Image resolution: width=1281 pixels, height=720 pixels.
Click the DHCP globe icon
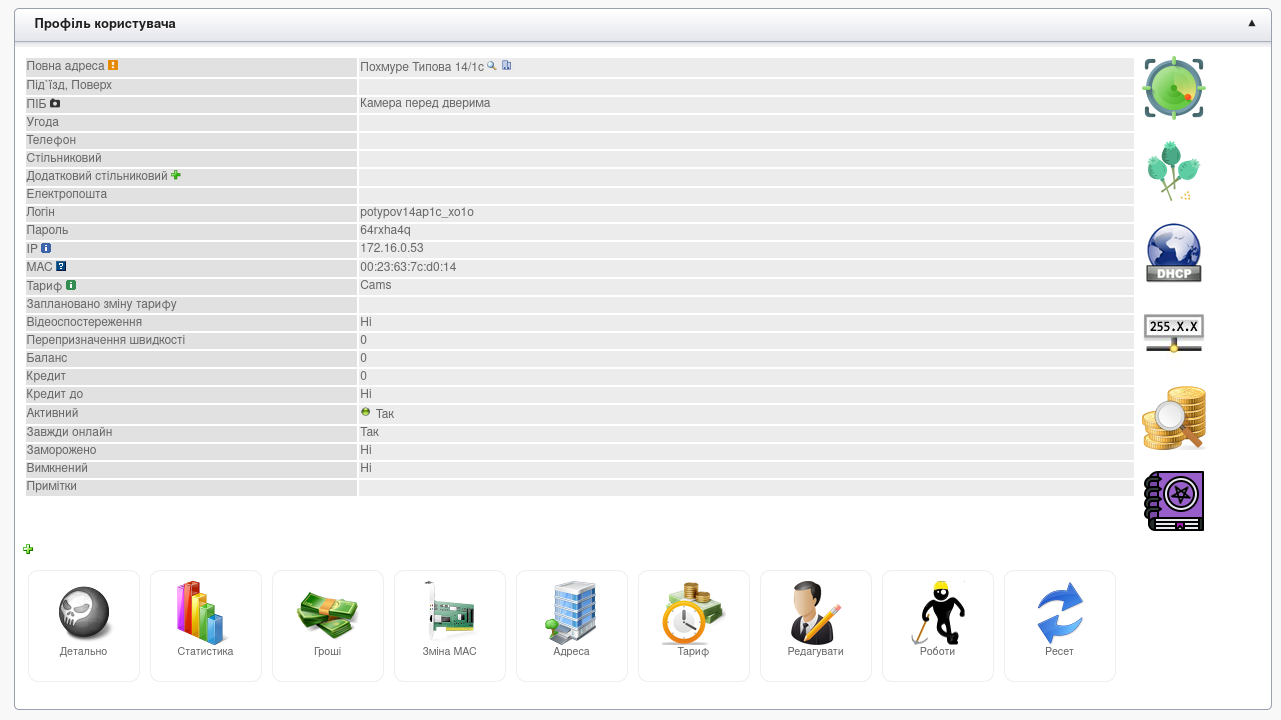[x=1173, y=253]
